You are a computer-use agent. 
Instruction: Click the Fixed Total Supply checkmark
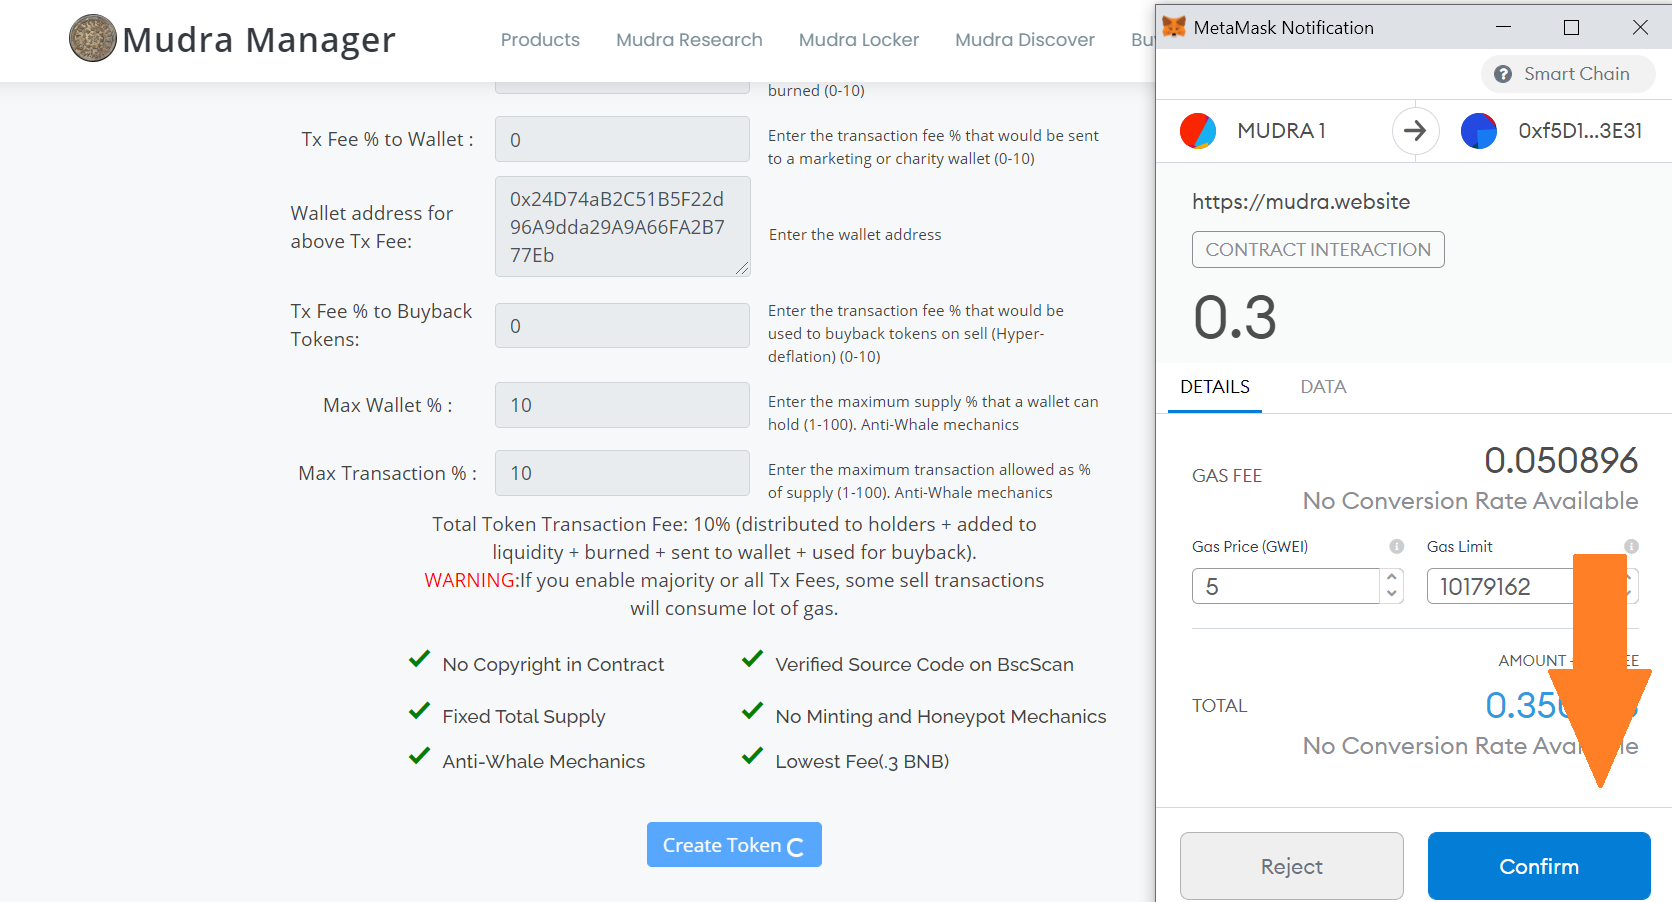[420, 712]
